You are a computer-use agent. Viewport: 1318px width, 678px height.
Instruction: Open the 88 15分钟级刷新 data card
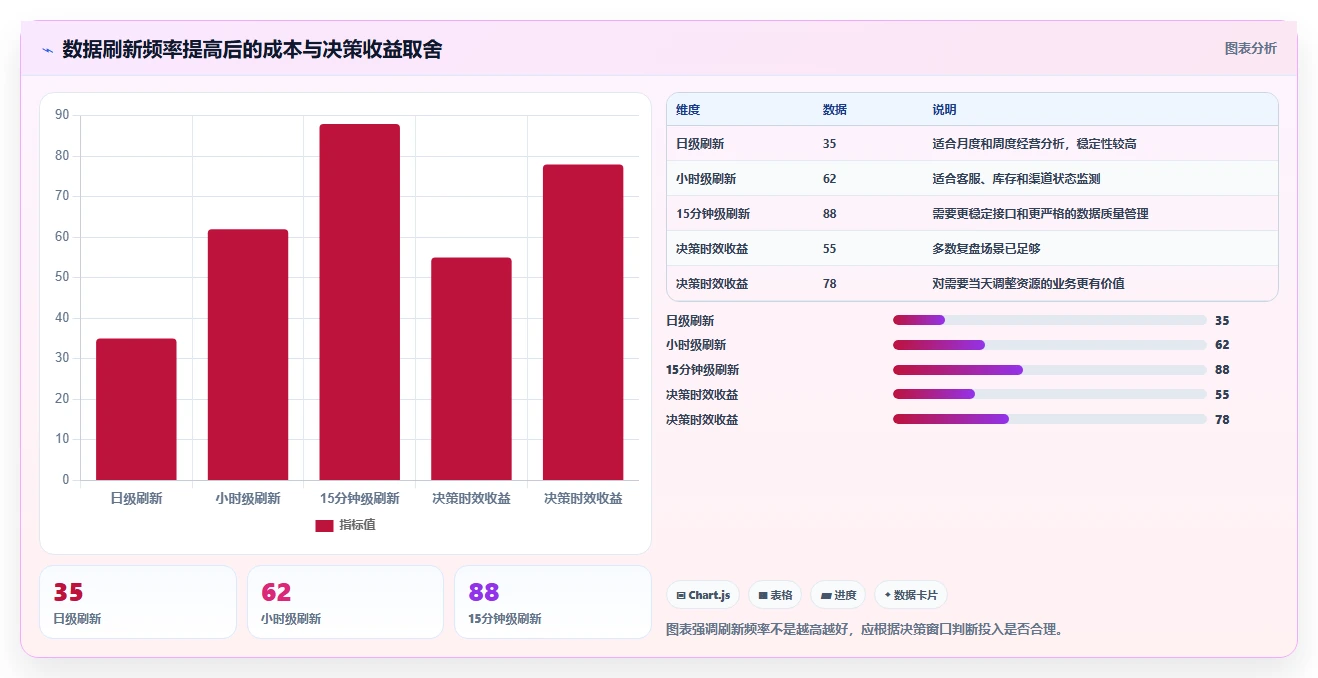coord(552,602)
